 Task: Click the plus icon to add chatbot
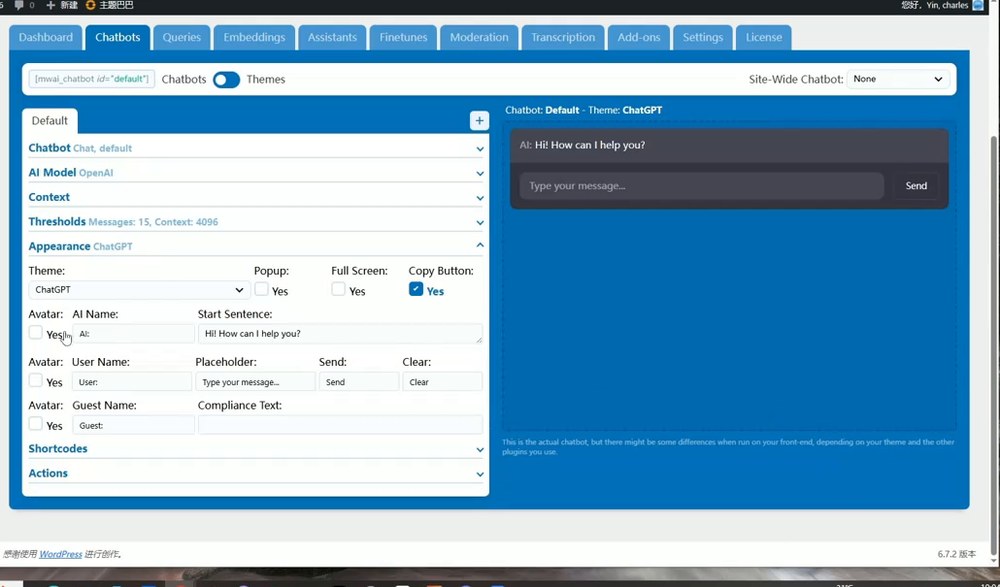pos(479,121)
